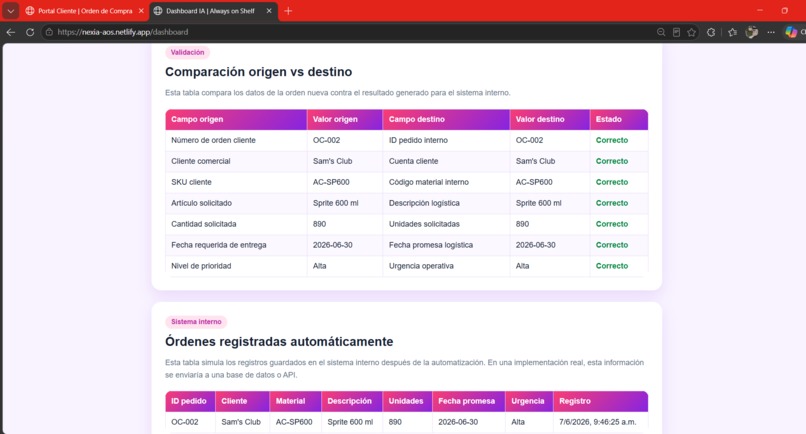Click the Órdenes registradas automáticamente heading
The image size is (806, 434).
tap(279, 341)
